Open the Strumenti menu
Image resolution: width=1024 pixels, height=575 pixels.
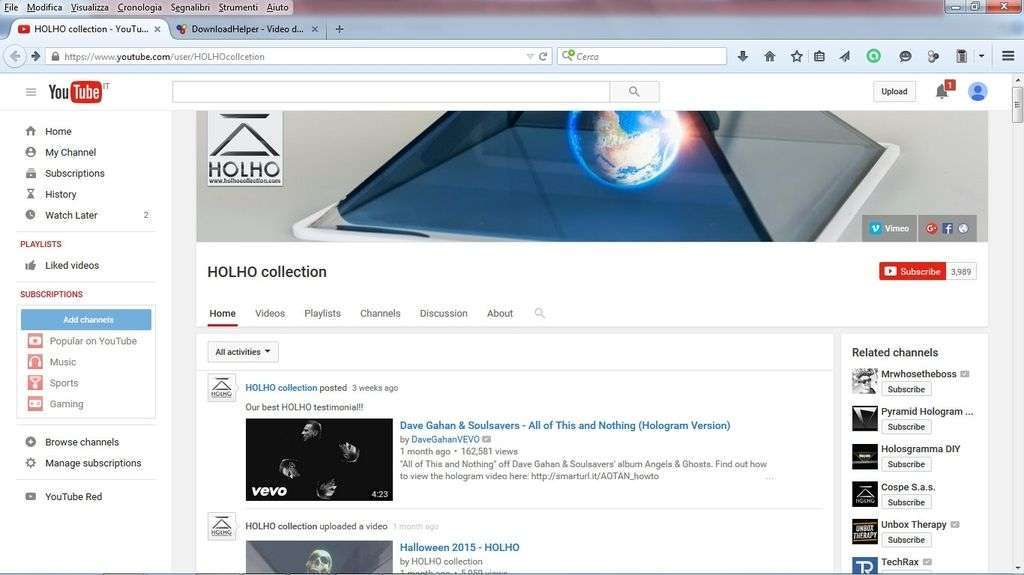click(x=238, y=7)
